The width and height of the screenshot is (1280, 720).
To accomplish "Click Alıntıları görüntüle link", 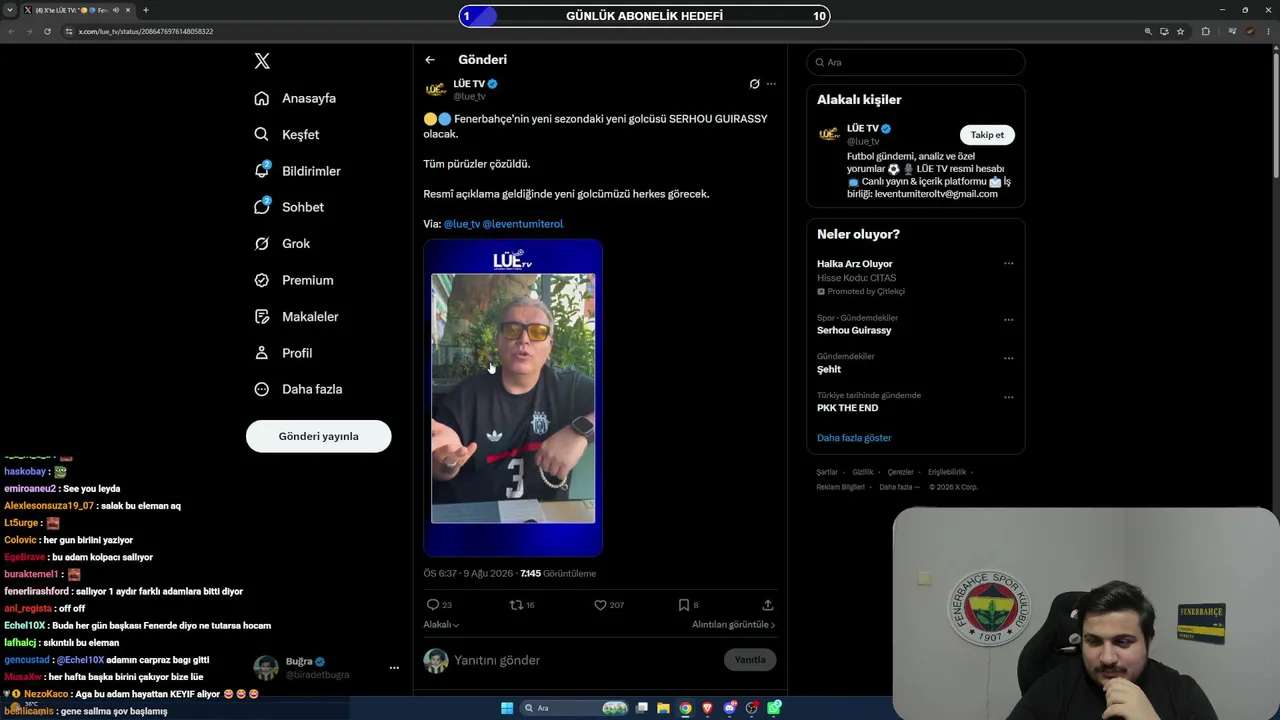I will [734, 625].
